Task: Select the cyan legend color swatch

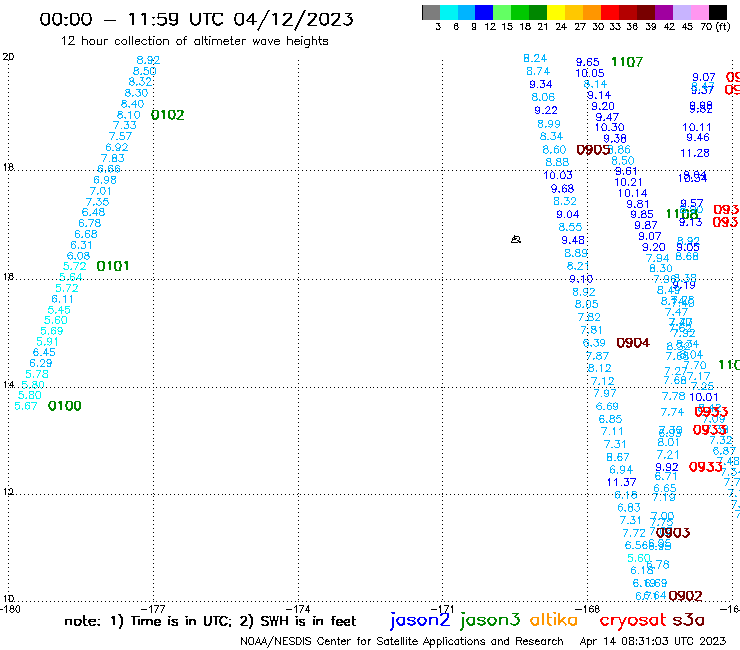Action: (449, 12)
